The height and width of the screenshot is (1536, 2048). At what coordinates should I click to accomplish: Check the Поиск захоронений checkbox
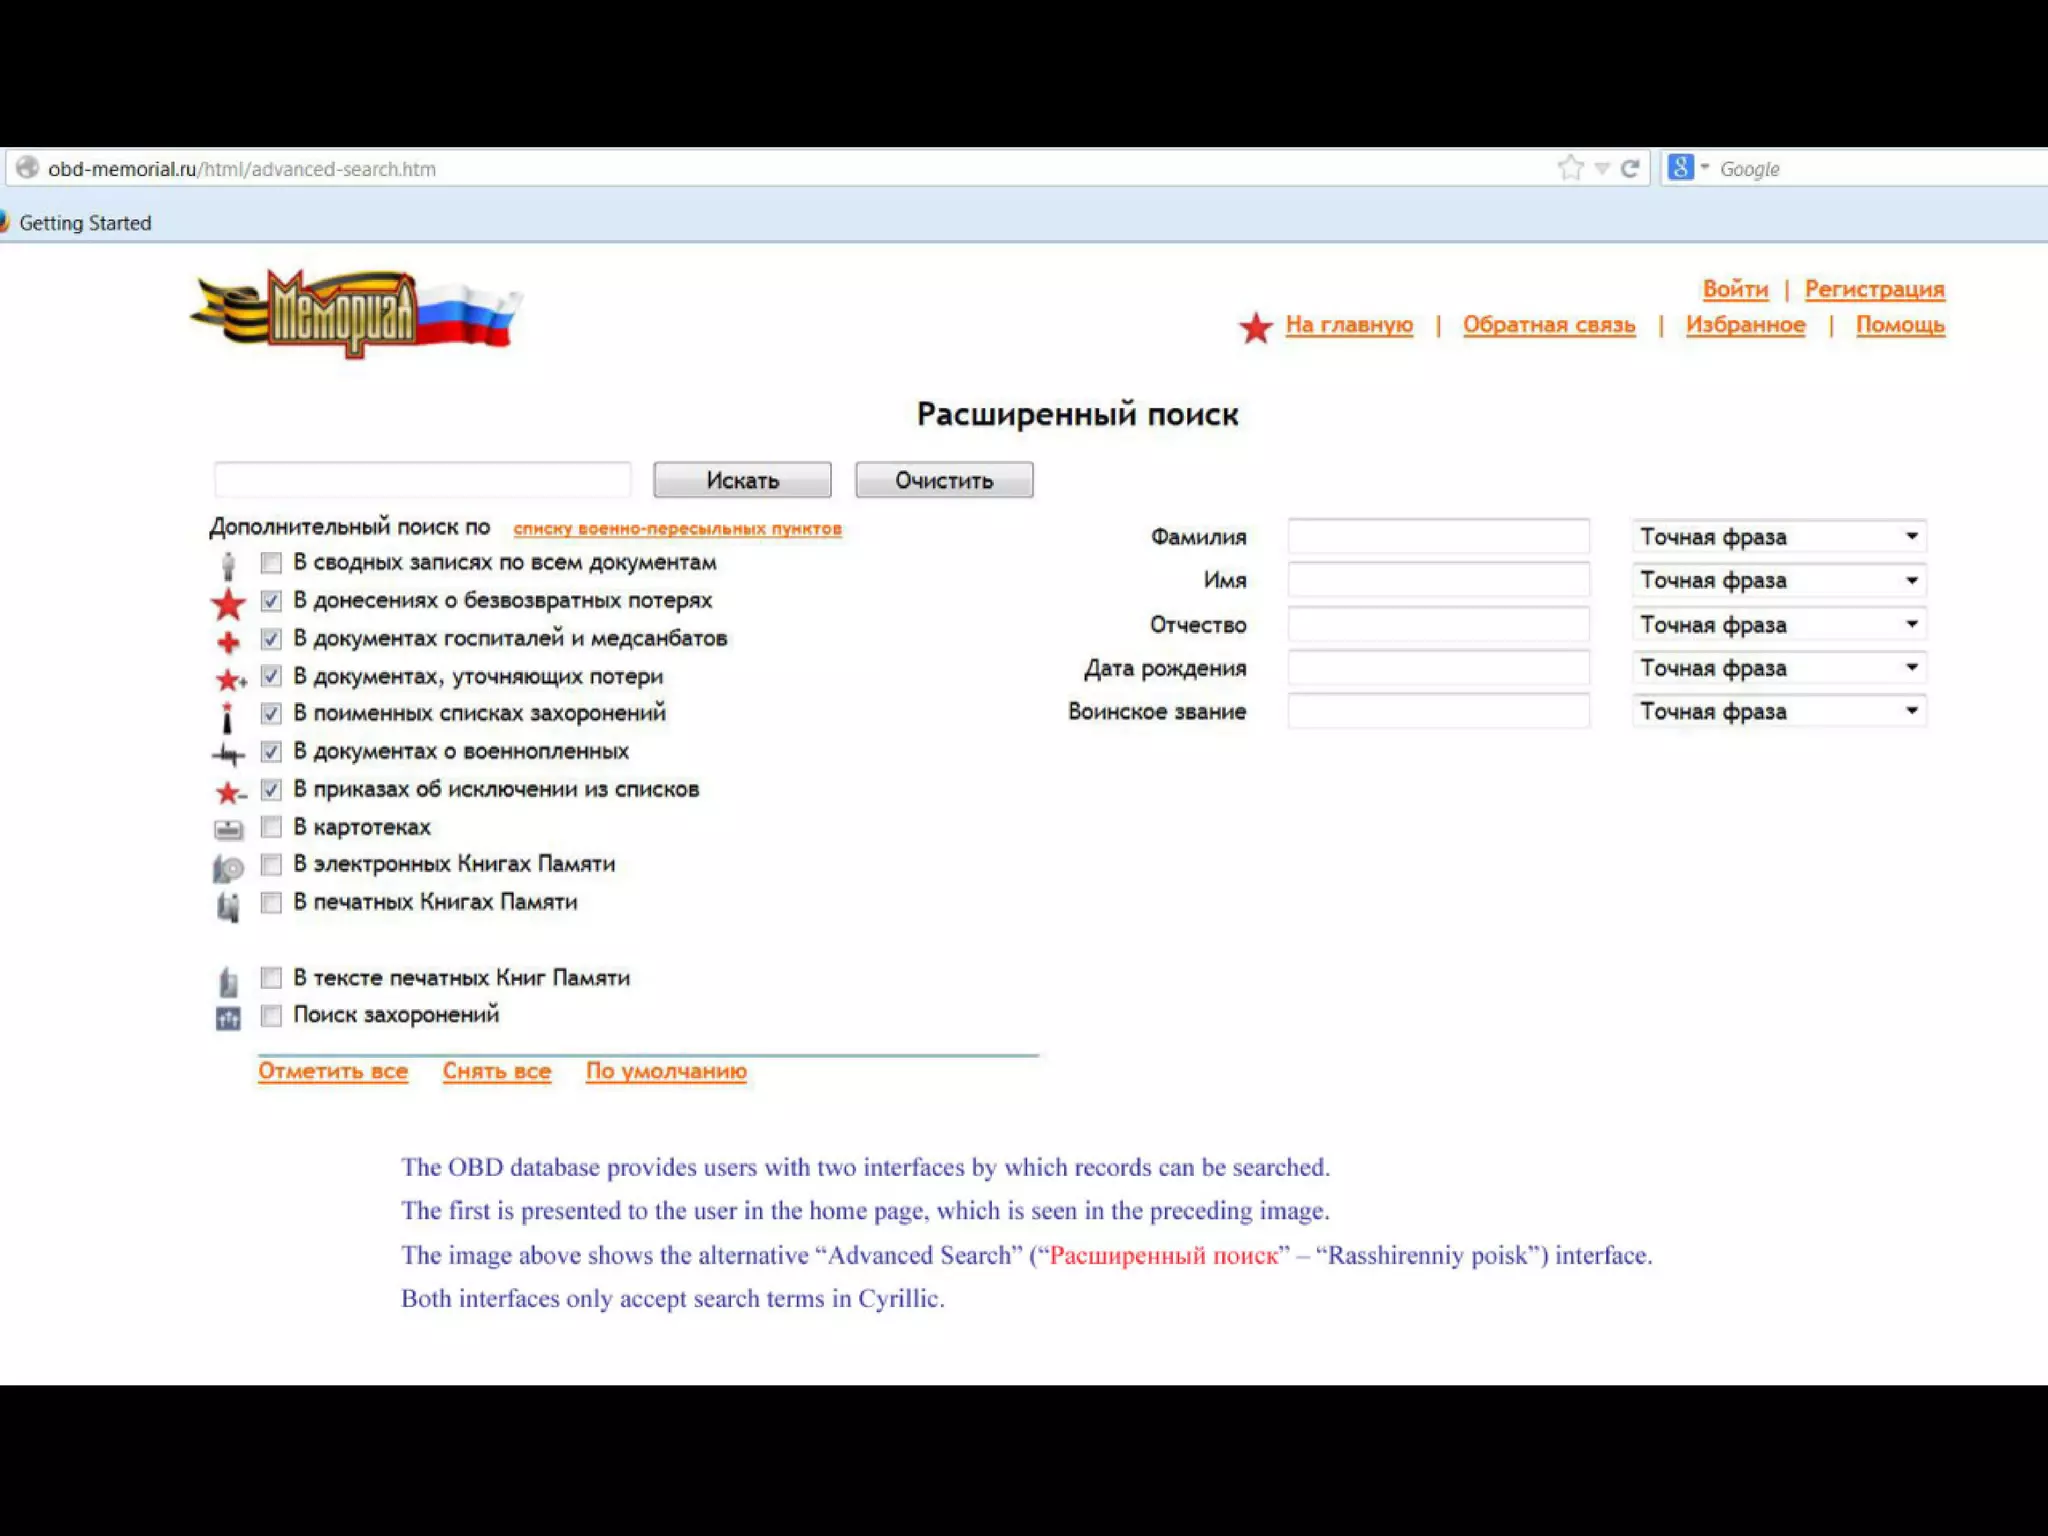[271, 1016]
